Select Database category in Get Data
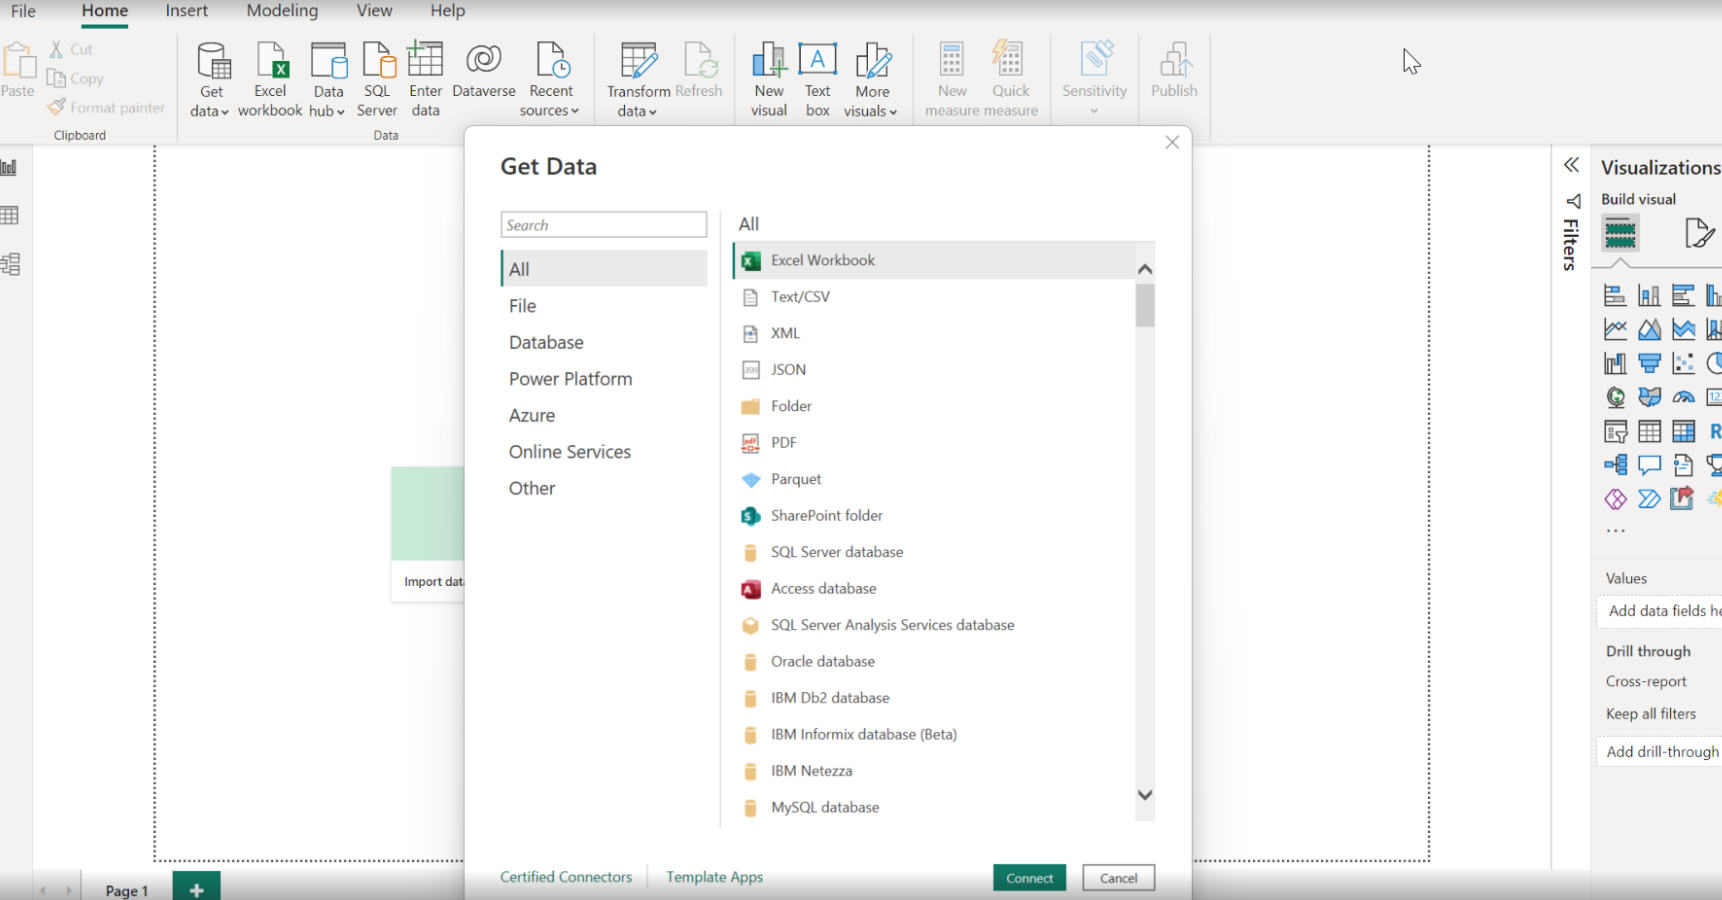The height and width of the screenshot is (900, 1722). (x=546, y=342)
